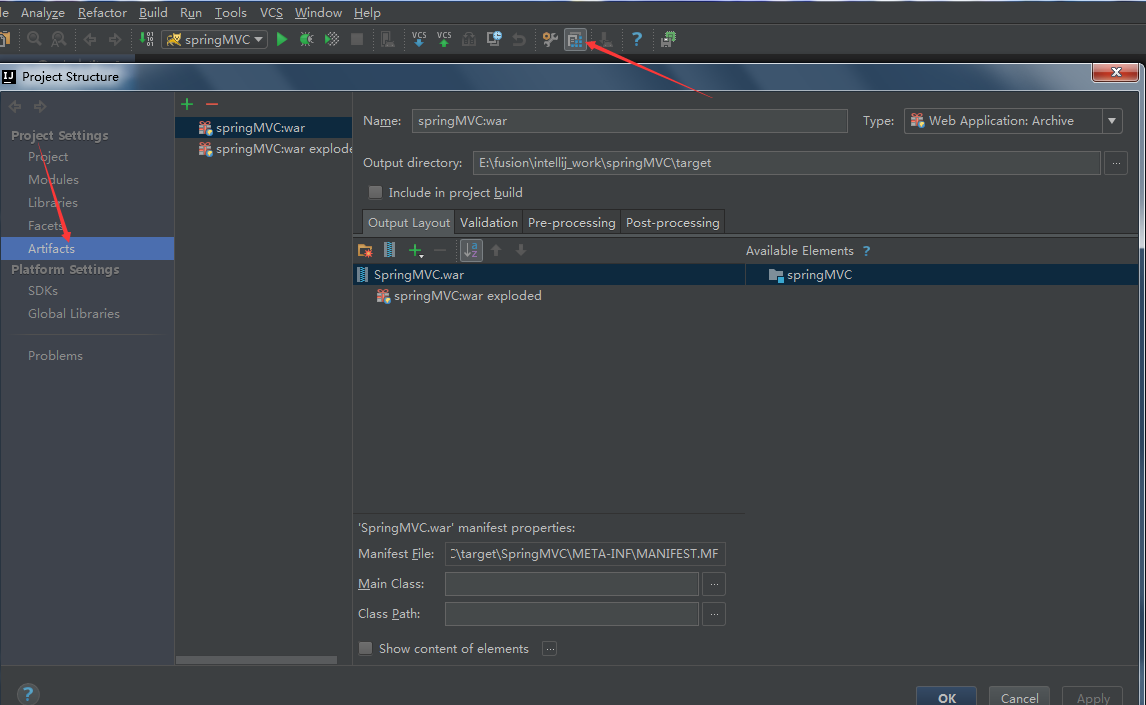
Task: Click the Output directory path field
Action: point(786,162)
